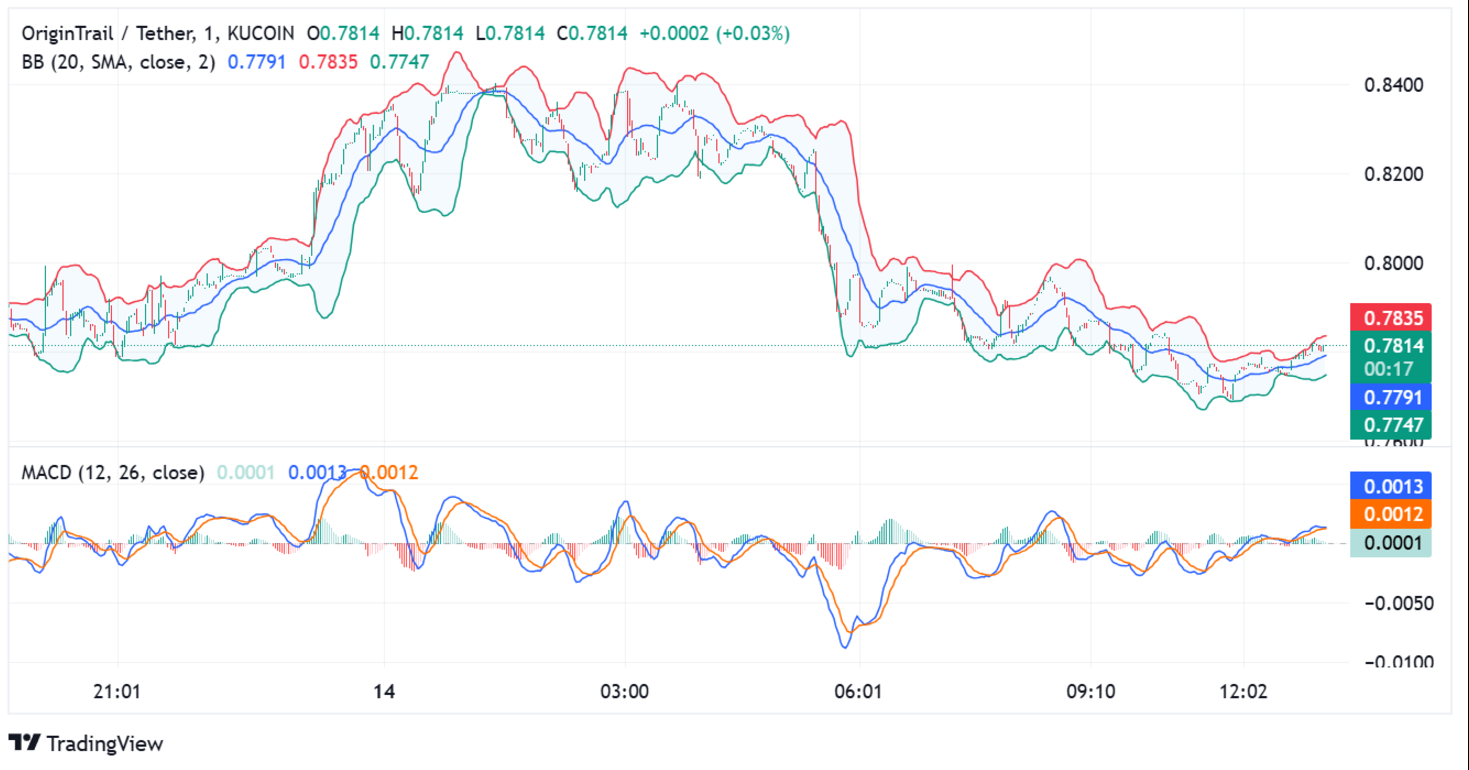Click the teal 0.7747 lower band price label
The width and height of the screenshot is (1469, 770).
click(x=1391, y=424)
